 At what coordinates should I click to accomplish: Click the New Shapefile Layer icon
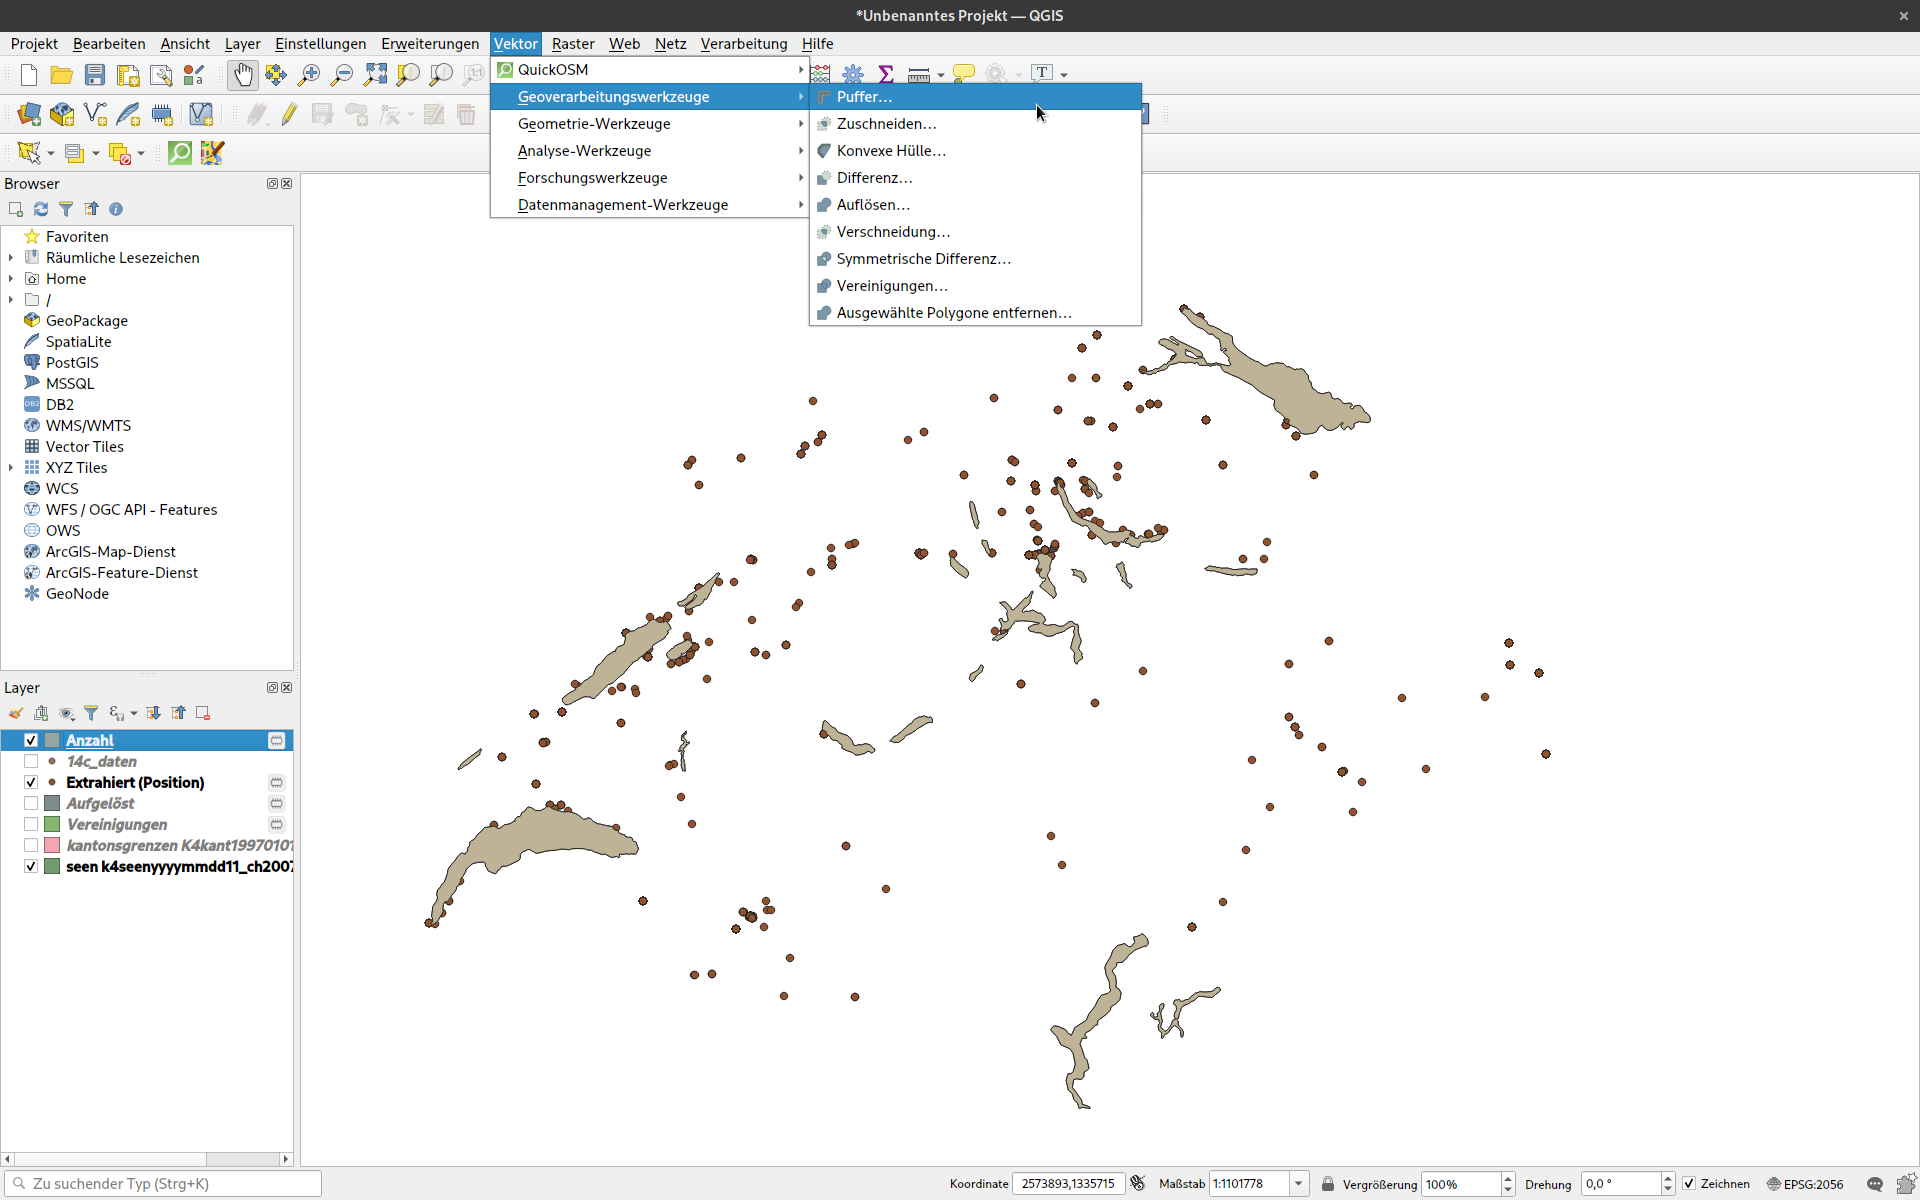95,114
